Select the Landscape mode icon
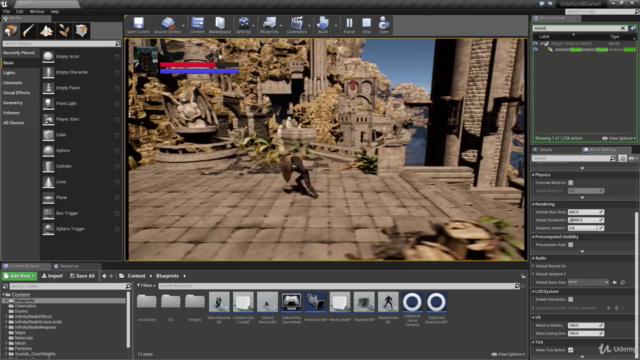 (x=46, y=31)
